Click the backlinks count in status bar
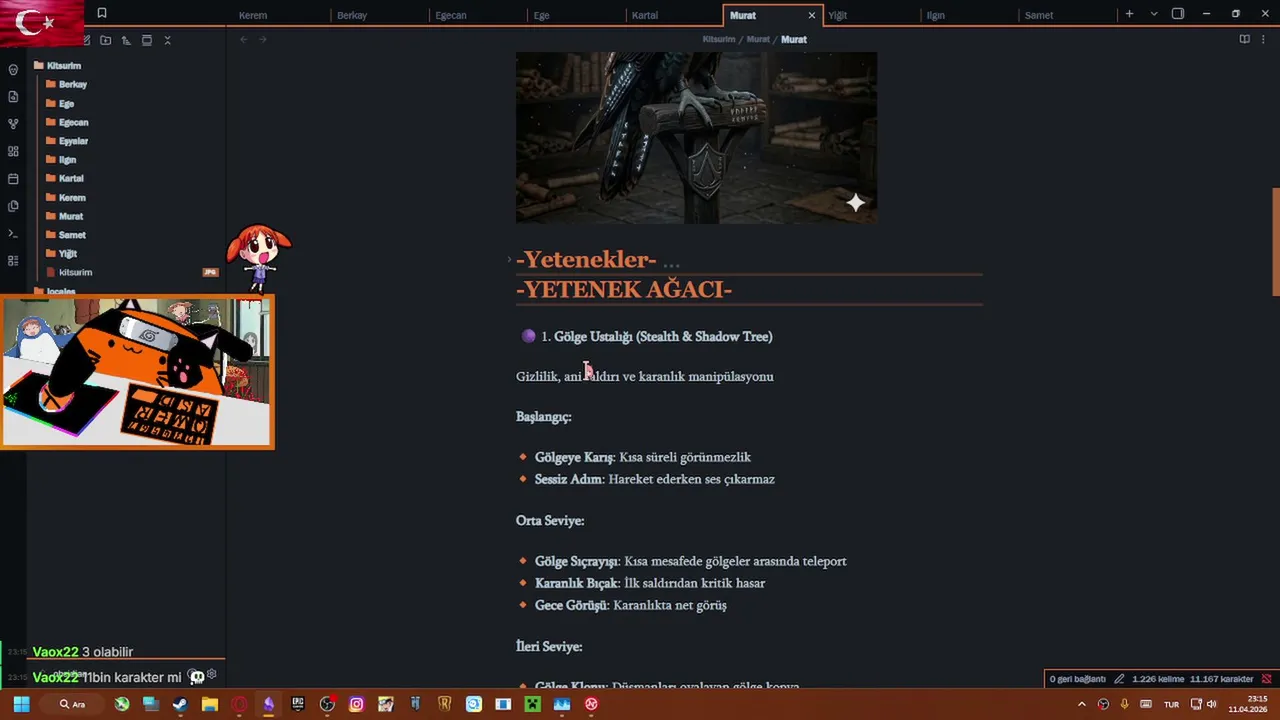 (x=1077, y=679)
